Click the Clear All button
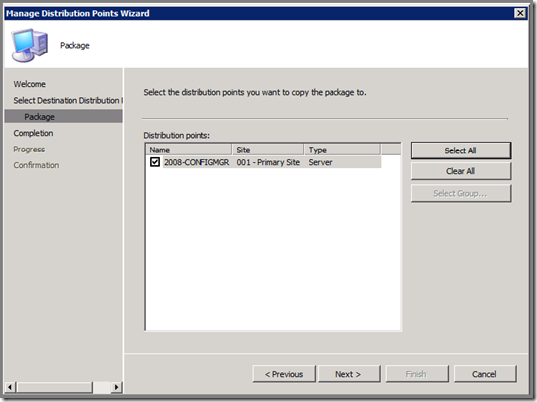Viewport: 537px width, 402px height. tap(461, 171)
